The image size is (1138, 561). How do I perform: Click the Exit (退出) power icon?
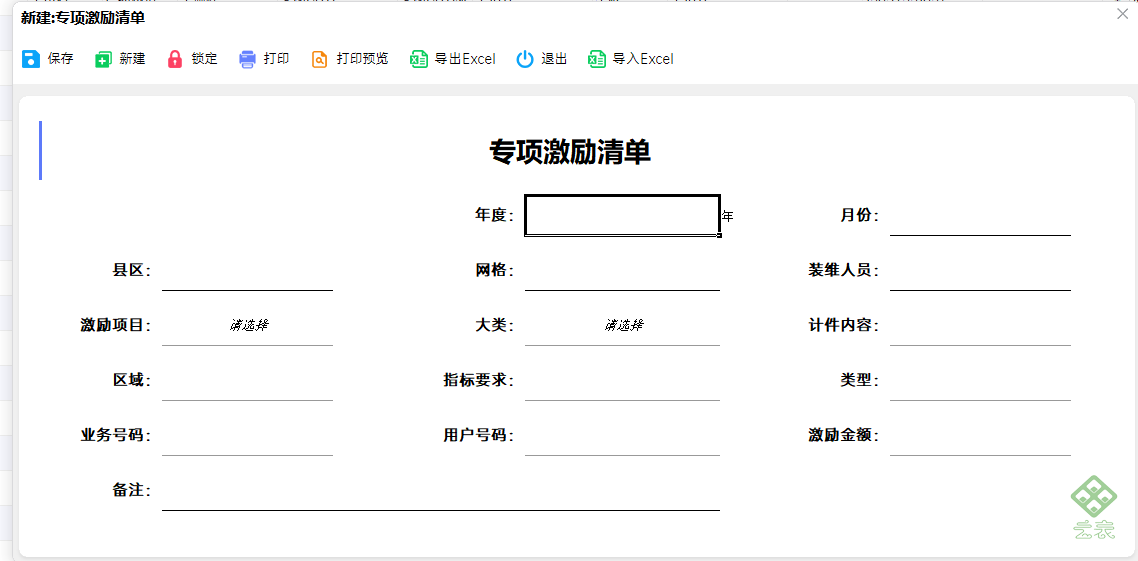point(525,59)
